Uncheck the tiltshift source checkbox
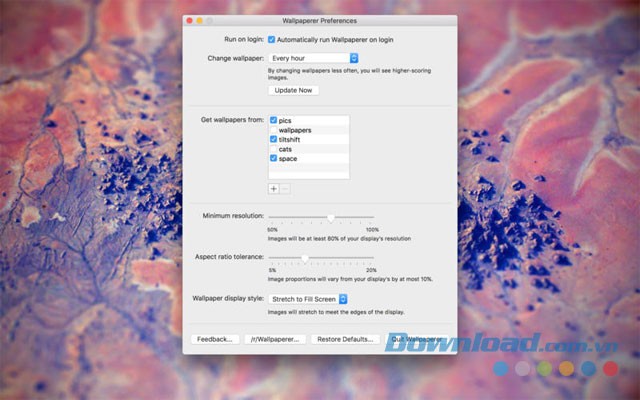 coord(274,139)
